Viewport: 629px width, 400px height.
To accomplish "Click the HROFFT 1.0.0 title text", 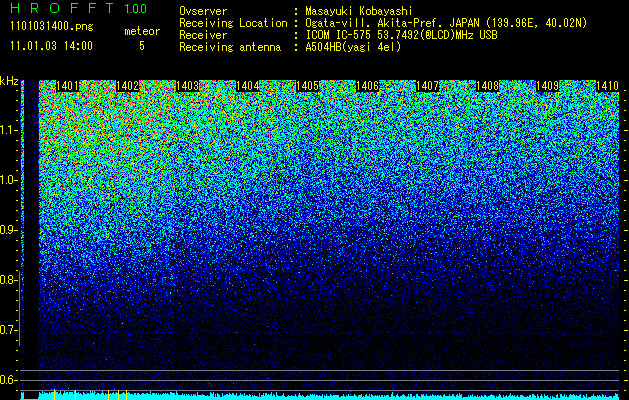I will (79, 8).
